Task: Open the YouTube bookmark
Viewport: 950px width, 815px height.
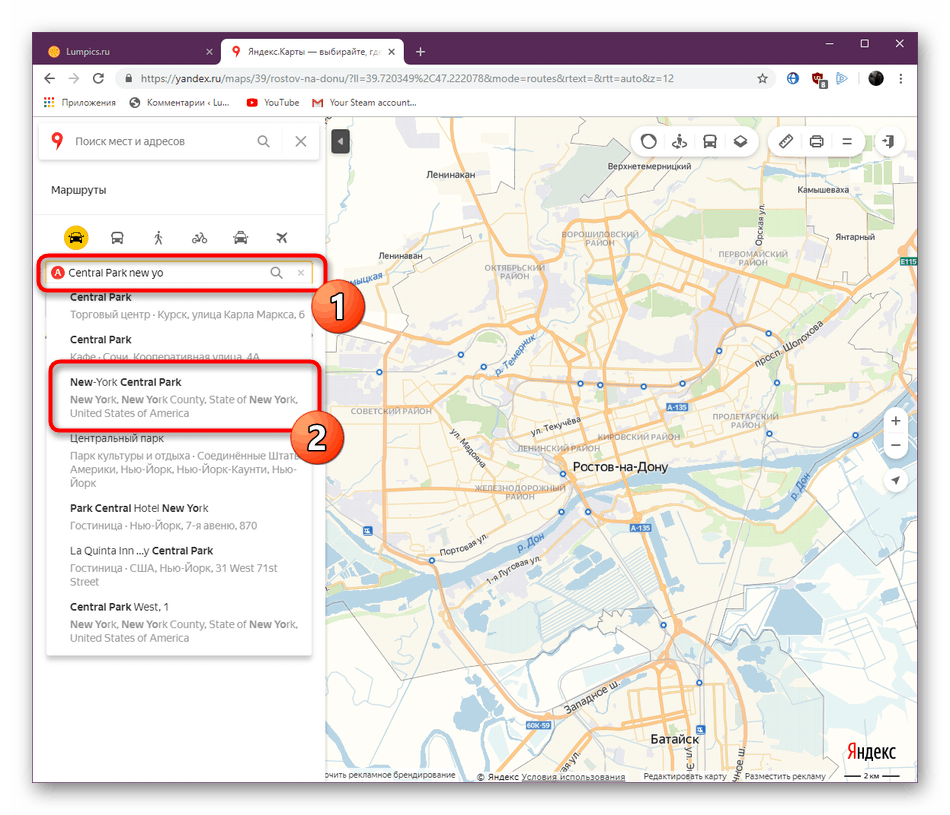Action: [x=273, y=102]
